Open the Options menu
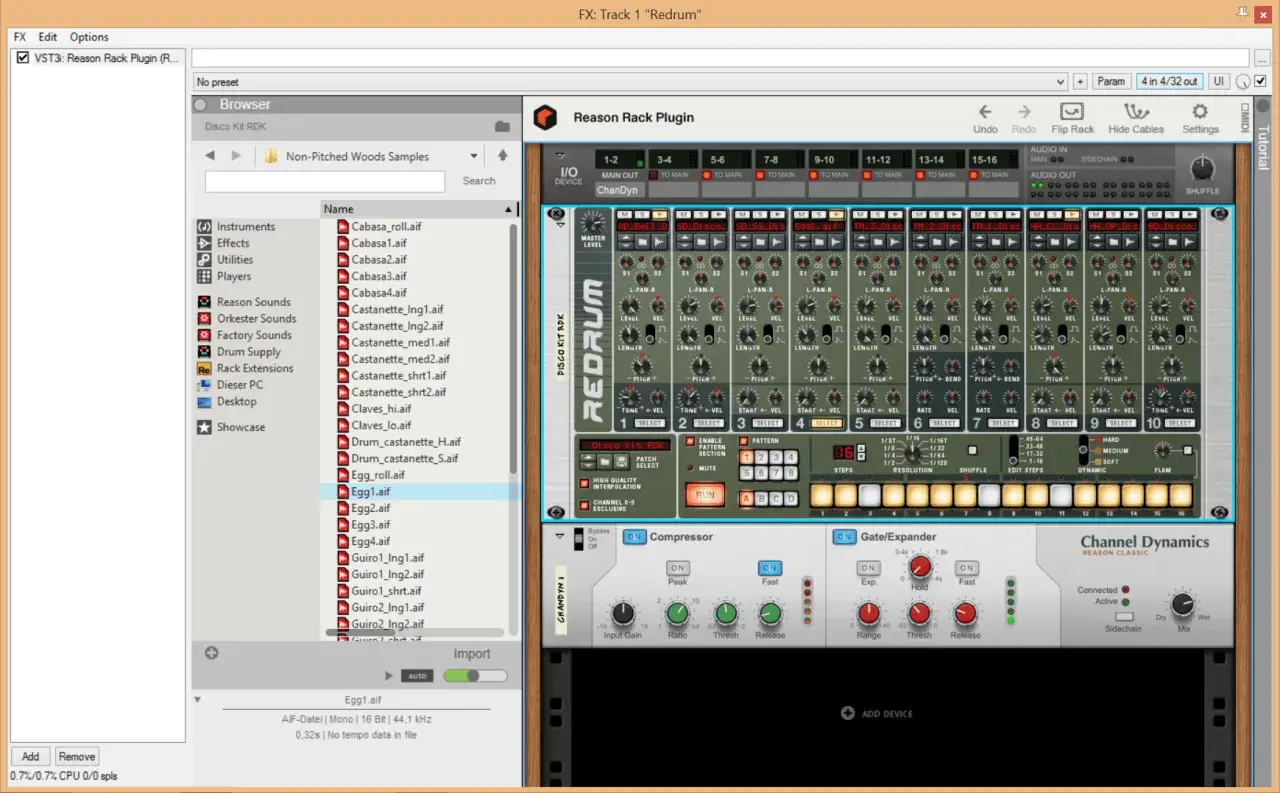 [89, 37]
